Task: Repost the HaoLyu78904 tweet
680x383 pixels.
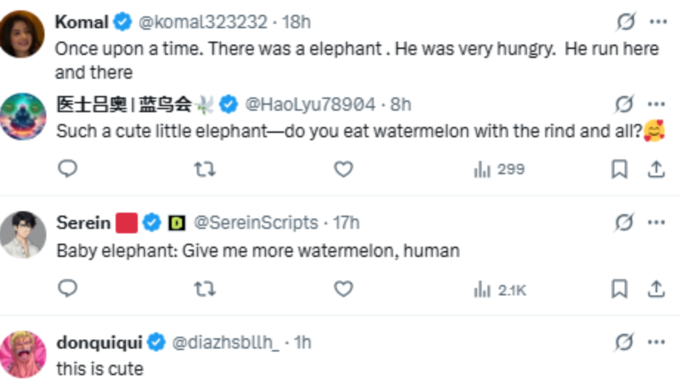Action: click(204, 169)
